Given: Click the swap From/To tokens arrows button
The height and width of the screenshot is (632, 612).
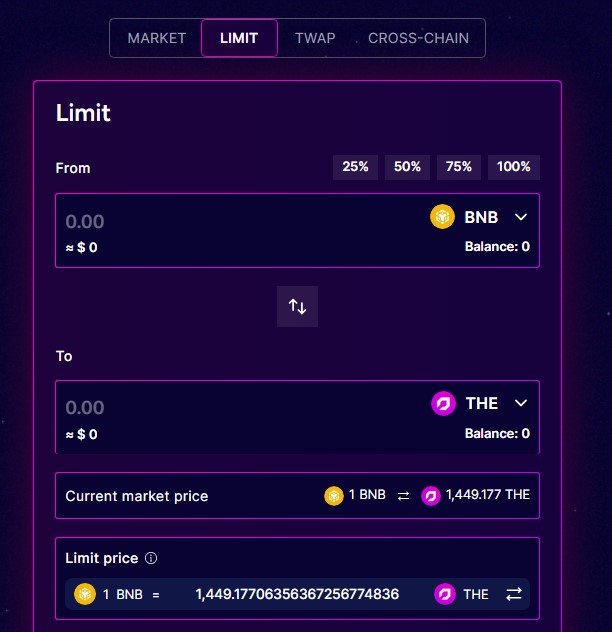Looking at the screenshot, I should [x=297, y=306].
